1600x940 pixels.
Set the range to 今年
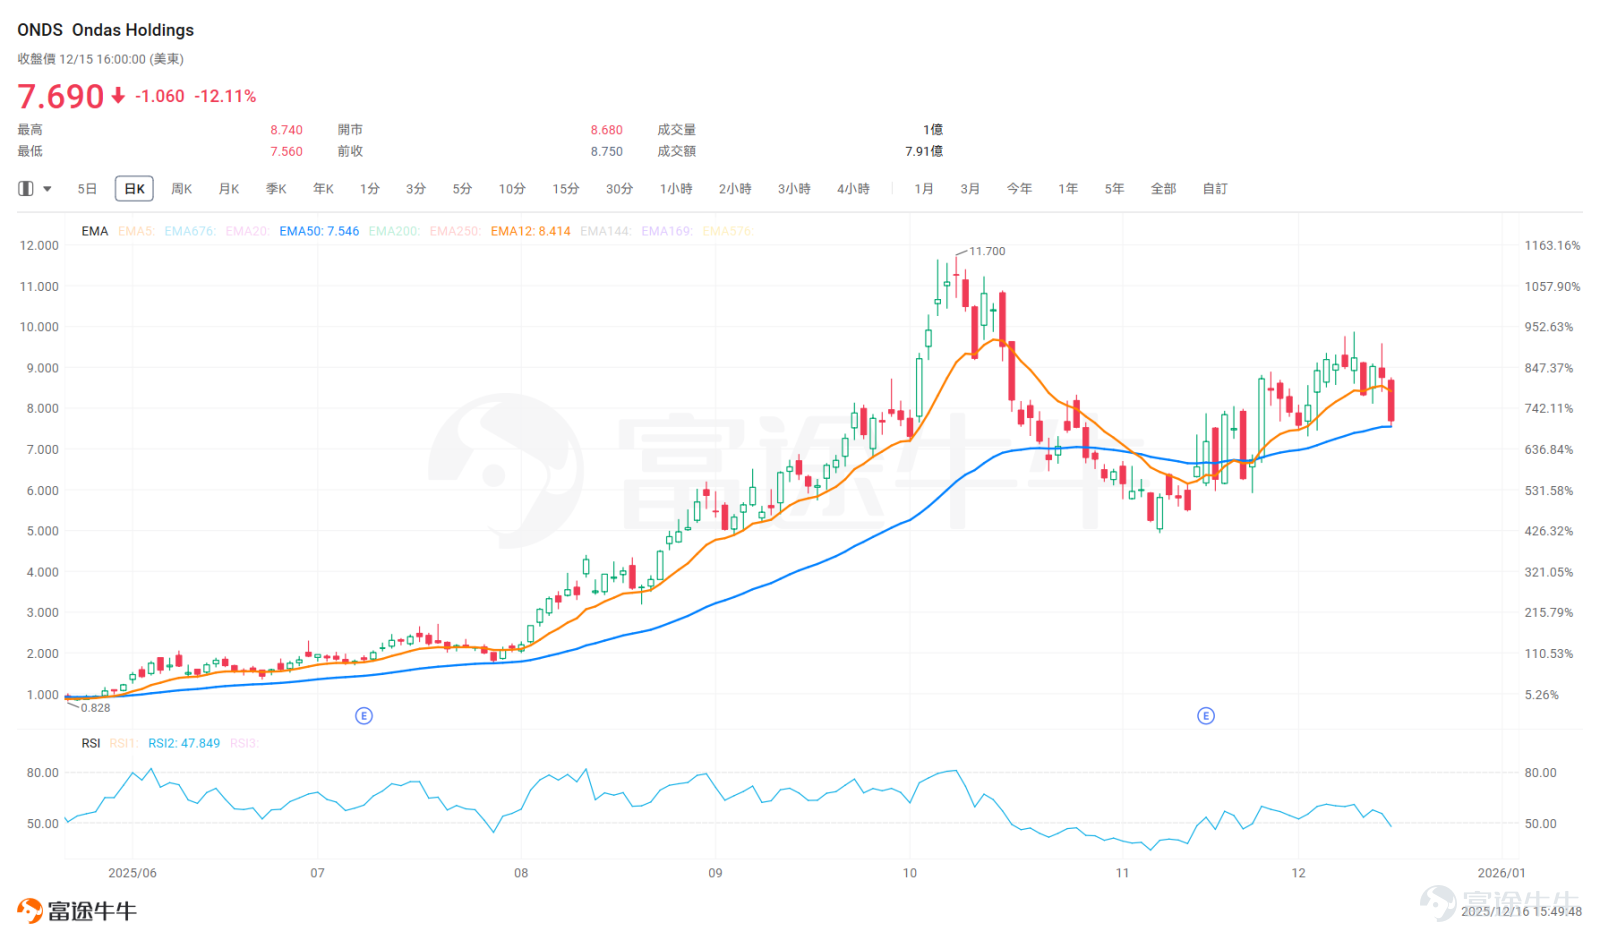coord(1019,188)
